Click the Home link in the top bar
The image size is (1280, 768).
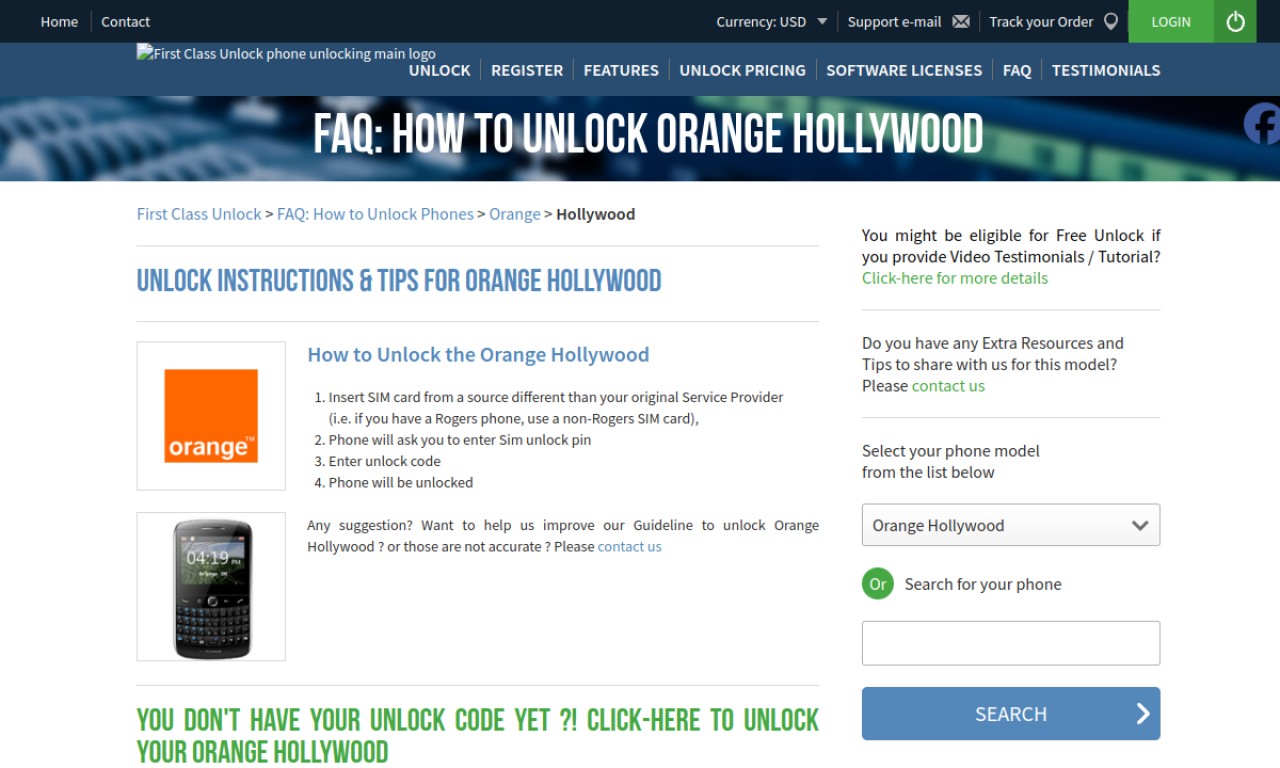59,21
